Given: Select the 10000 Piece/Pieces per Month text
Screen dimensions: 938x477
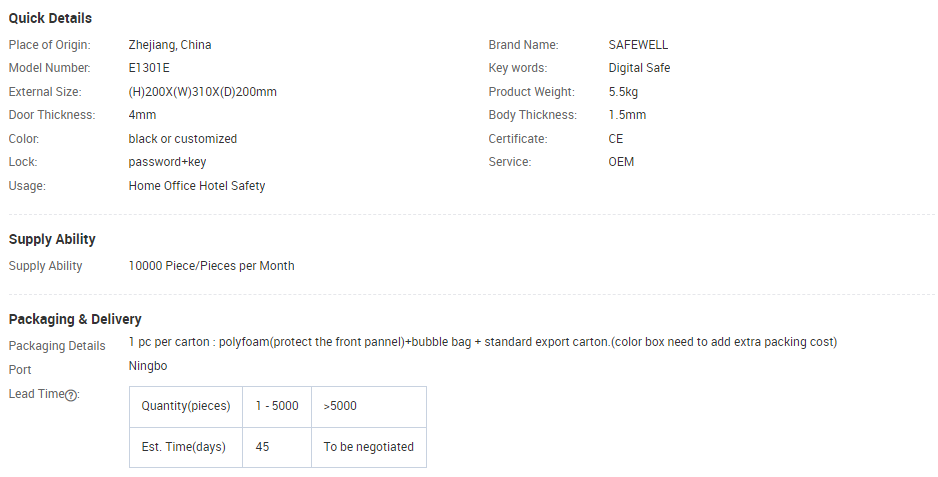Looking at the screenshot, I should [x=211, y=266].
